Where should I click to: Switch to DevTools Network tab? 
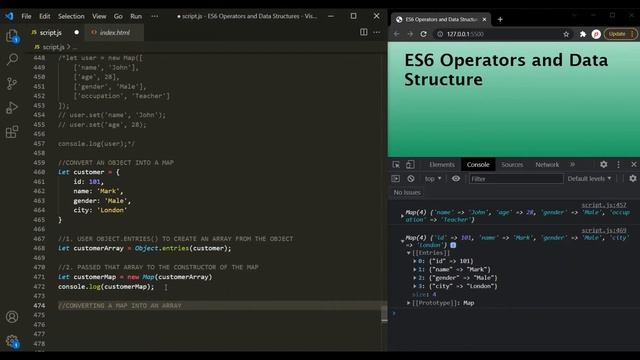[x=547, y=164]
